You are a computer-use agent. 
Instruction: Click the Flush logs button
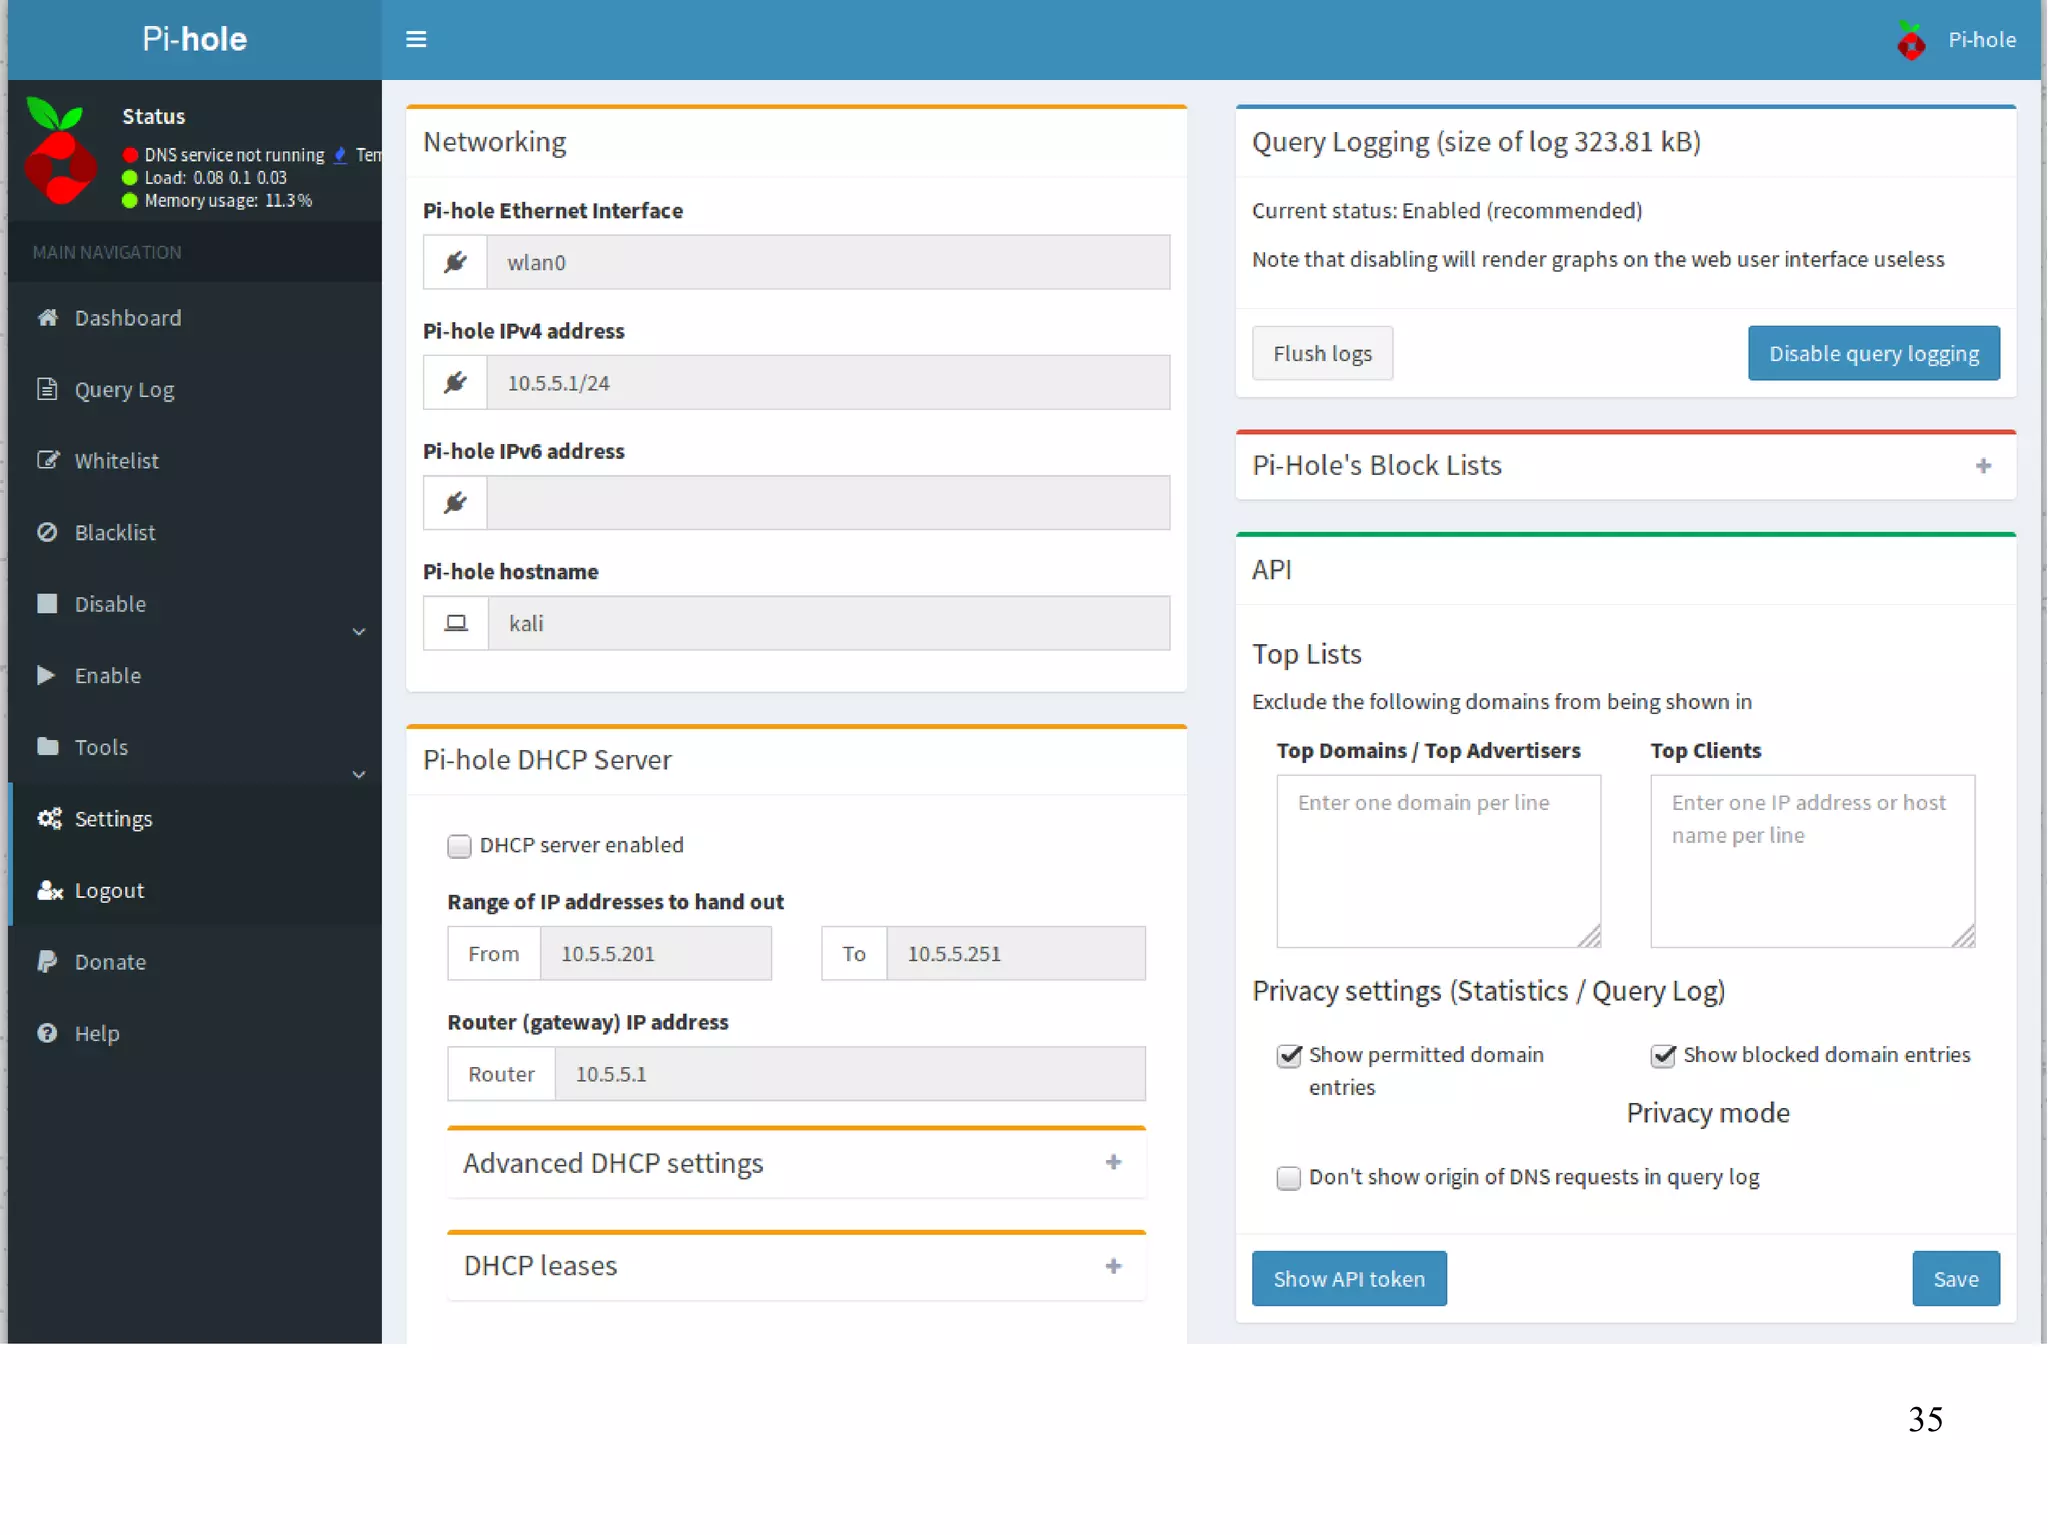[1322, 353]
